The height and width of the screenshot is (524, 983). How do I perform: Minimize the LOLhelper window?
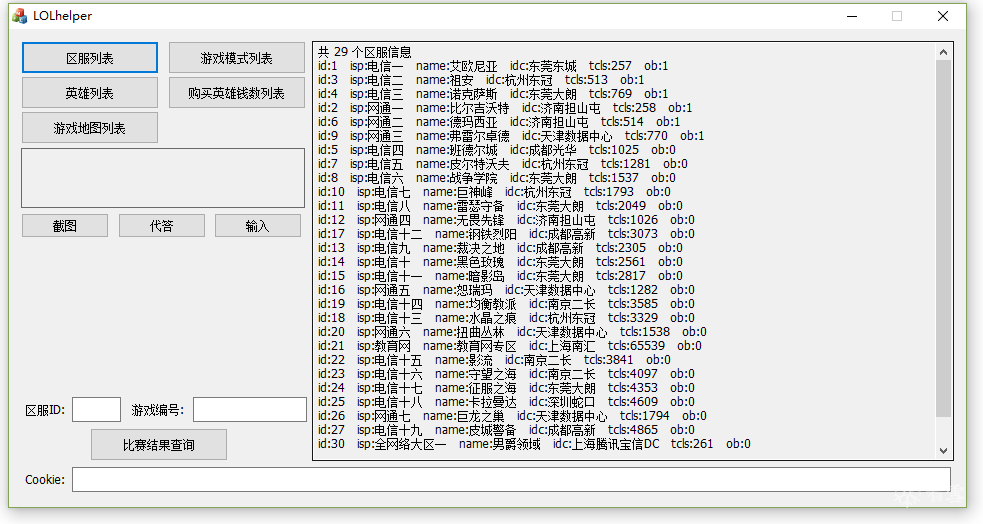(x=851, y=16)
